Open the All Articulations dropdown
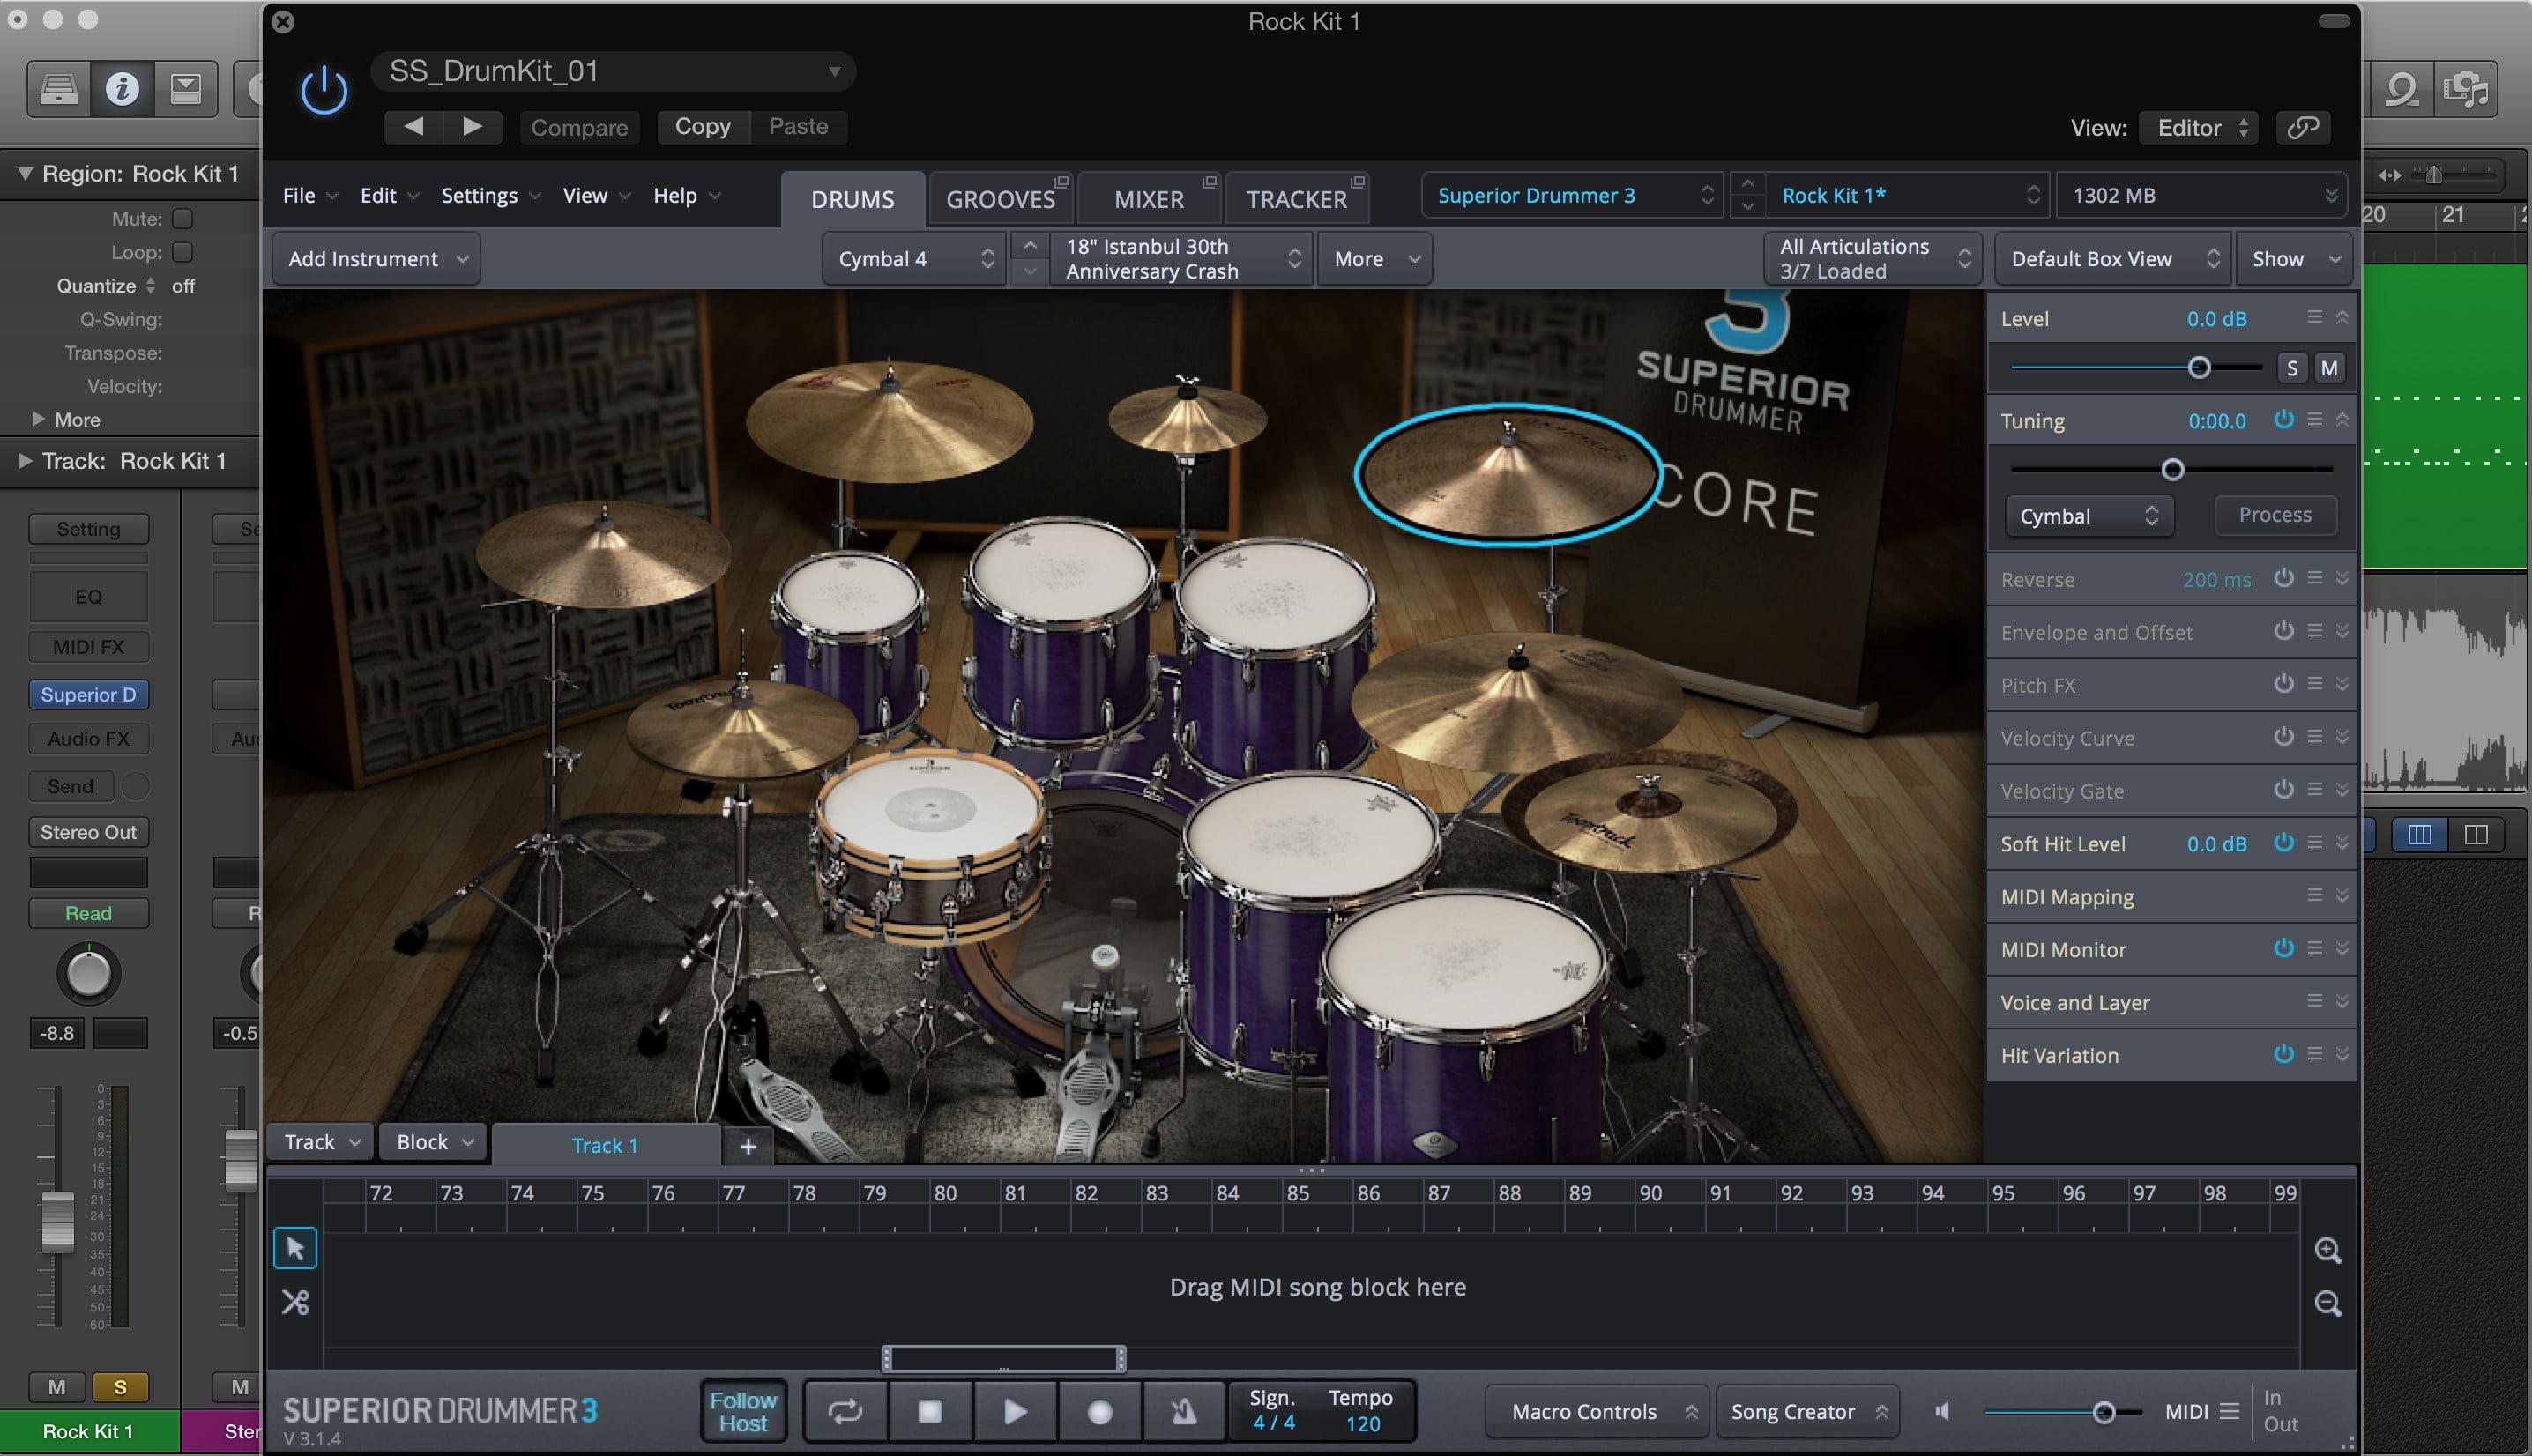 click(1873, 259)
